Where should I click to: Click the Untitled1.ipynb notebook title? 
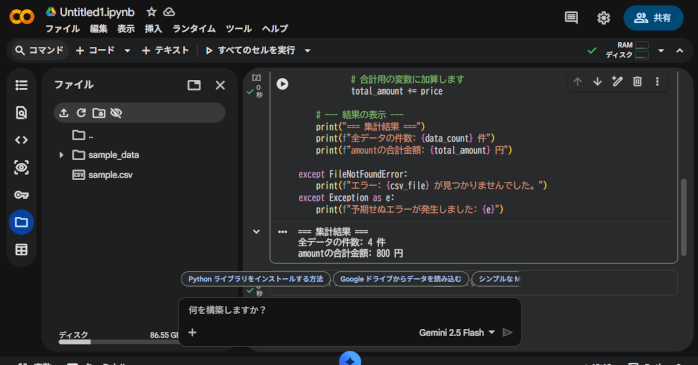point(97,12)
